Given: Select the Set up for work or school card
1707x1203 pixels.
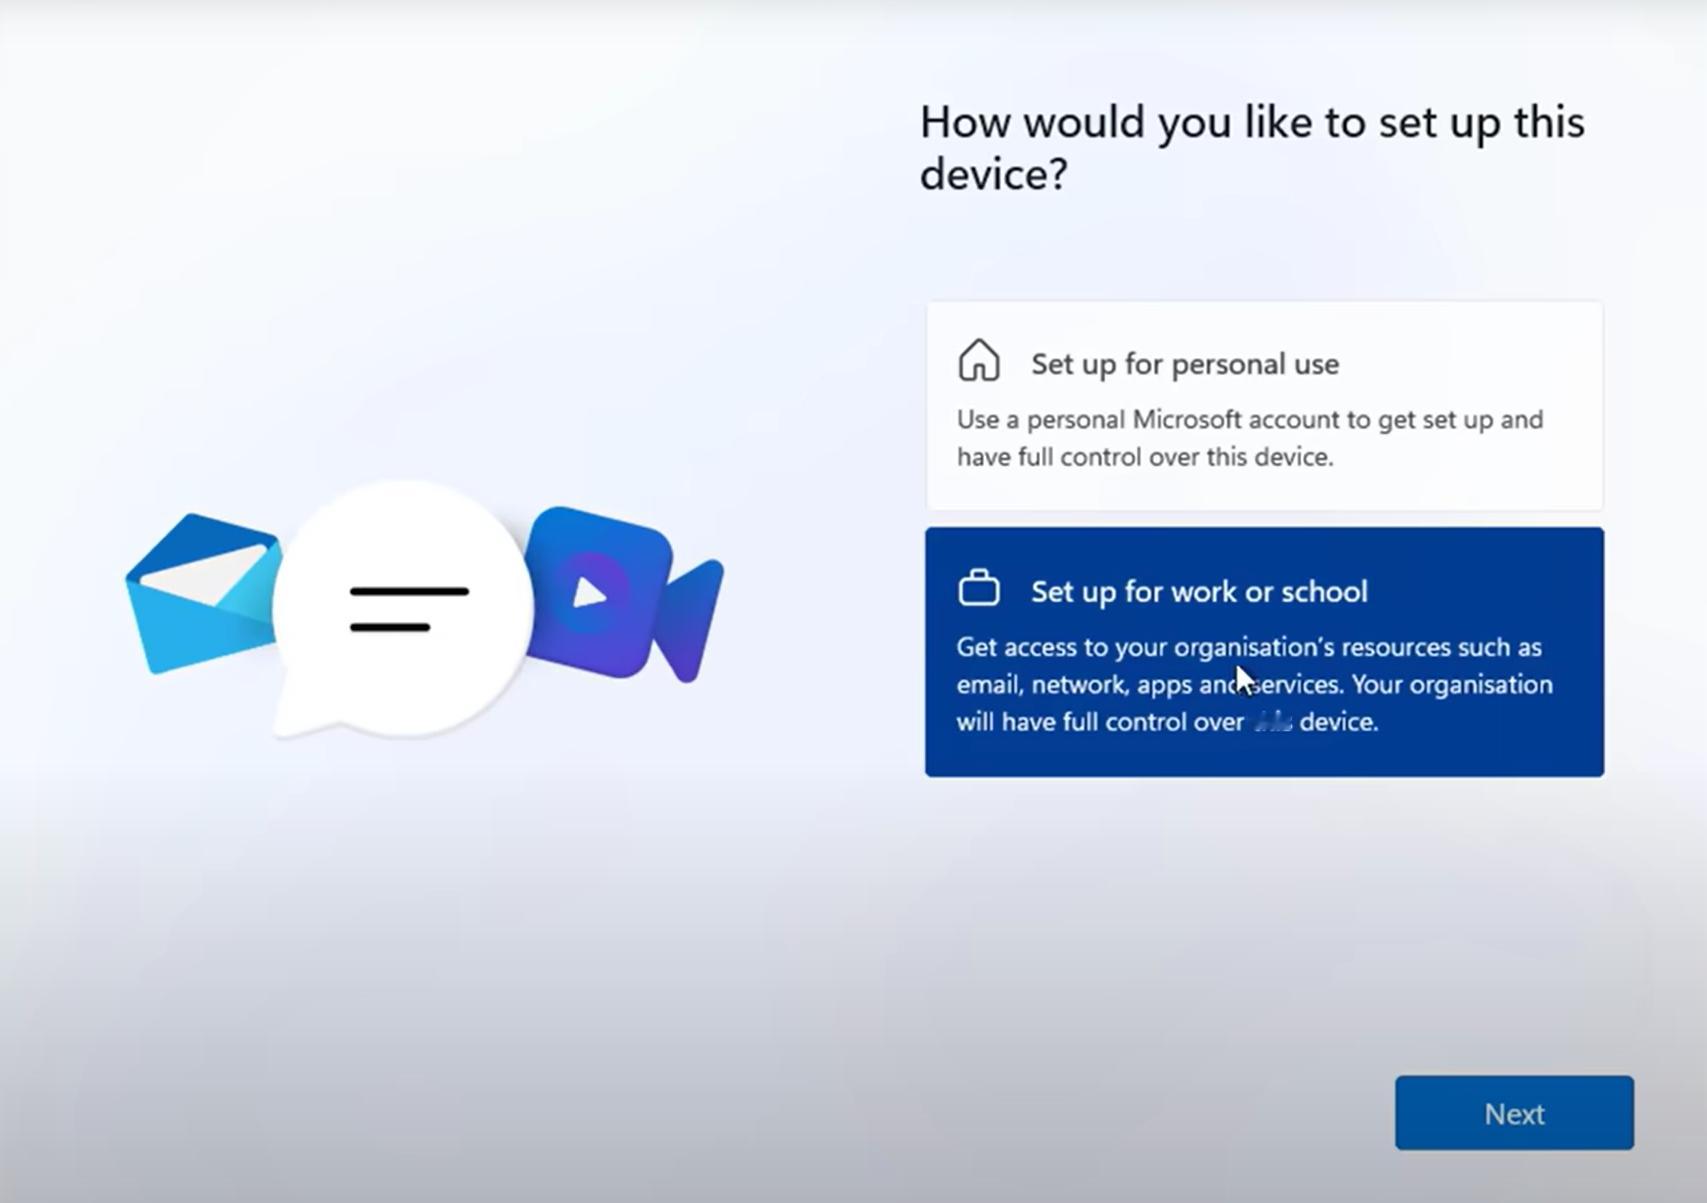Looking at the screenshot, I should coord(1264,652).
